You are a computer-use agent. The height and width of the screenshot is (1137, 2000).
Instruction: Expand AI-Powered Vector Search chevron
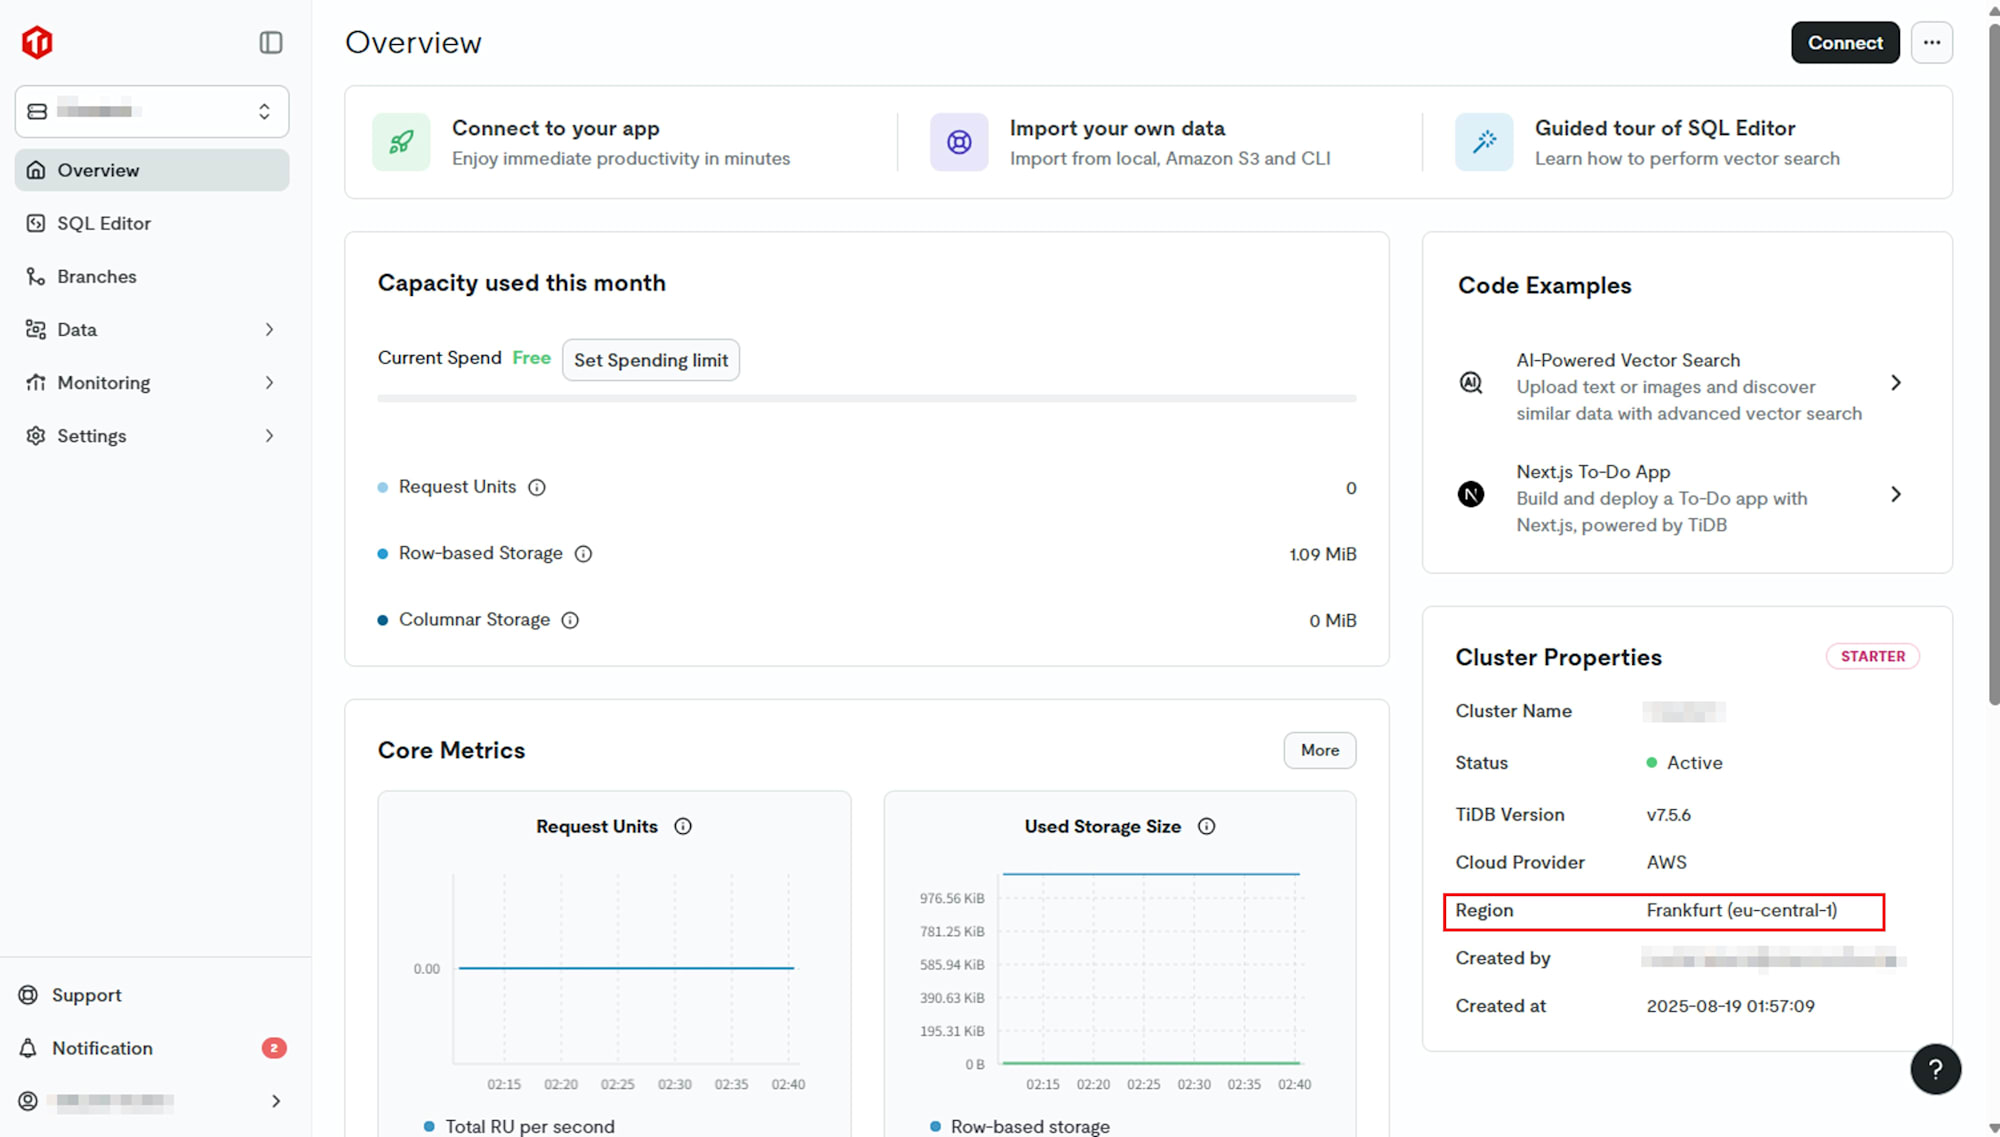1896,383
